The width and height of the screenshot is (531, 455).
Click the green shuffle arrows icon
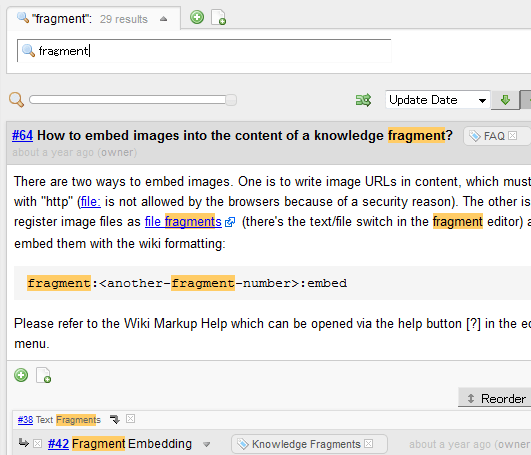point(363,100)
